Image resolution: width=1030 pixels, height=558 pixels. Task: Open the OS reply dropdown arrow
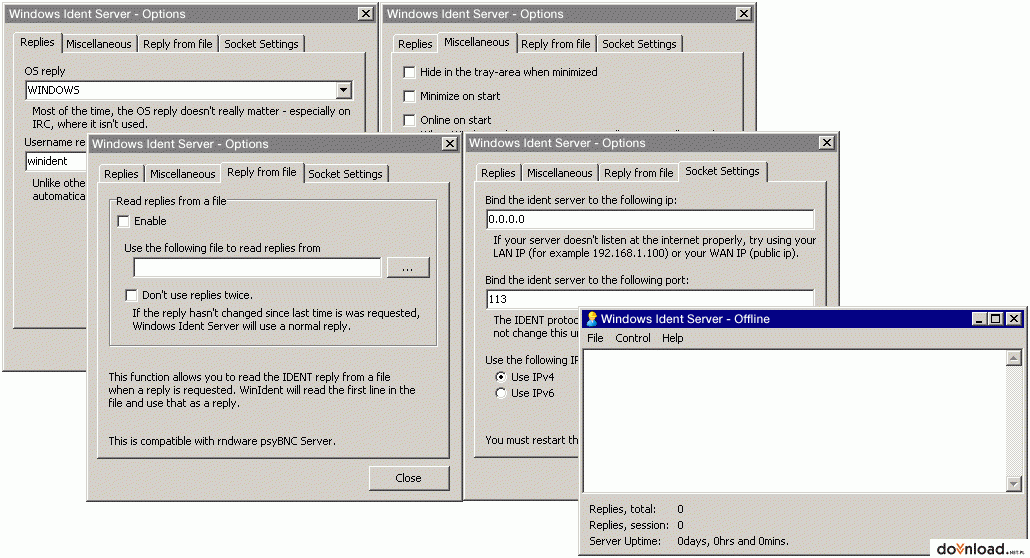(x=344, y=90)
